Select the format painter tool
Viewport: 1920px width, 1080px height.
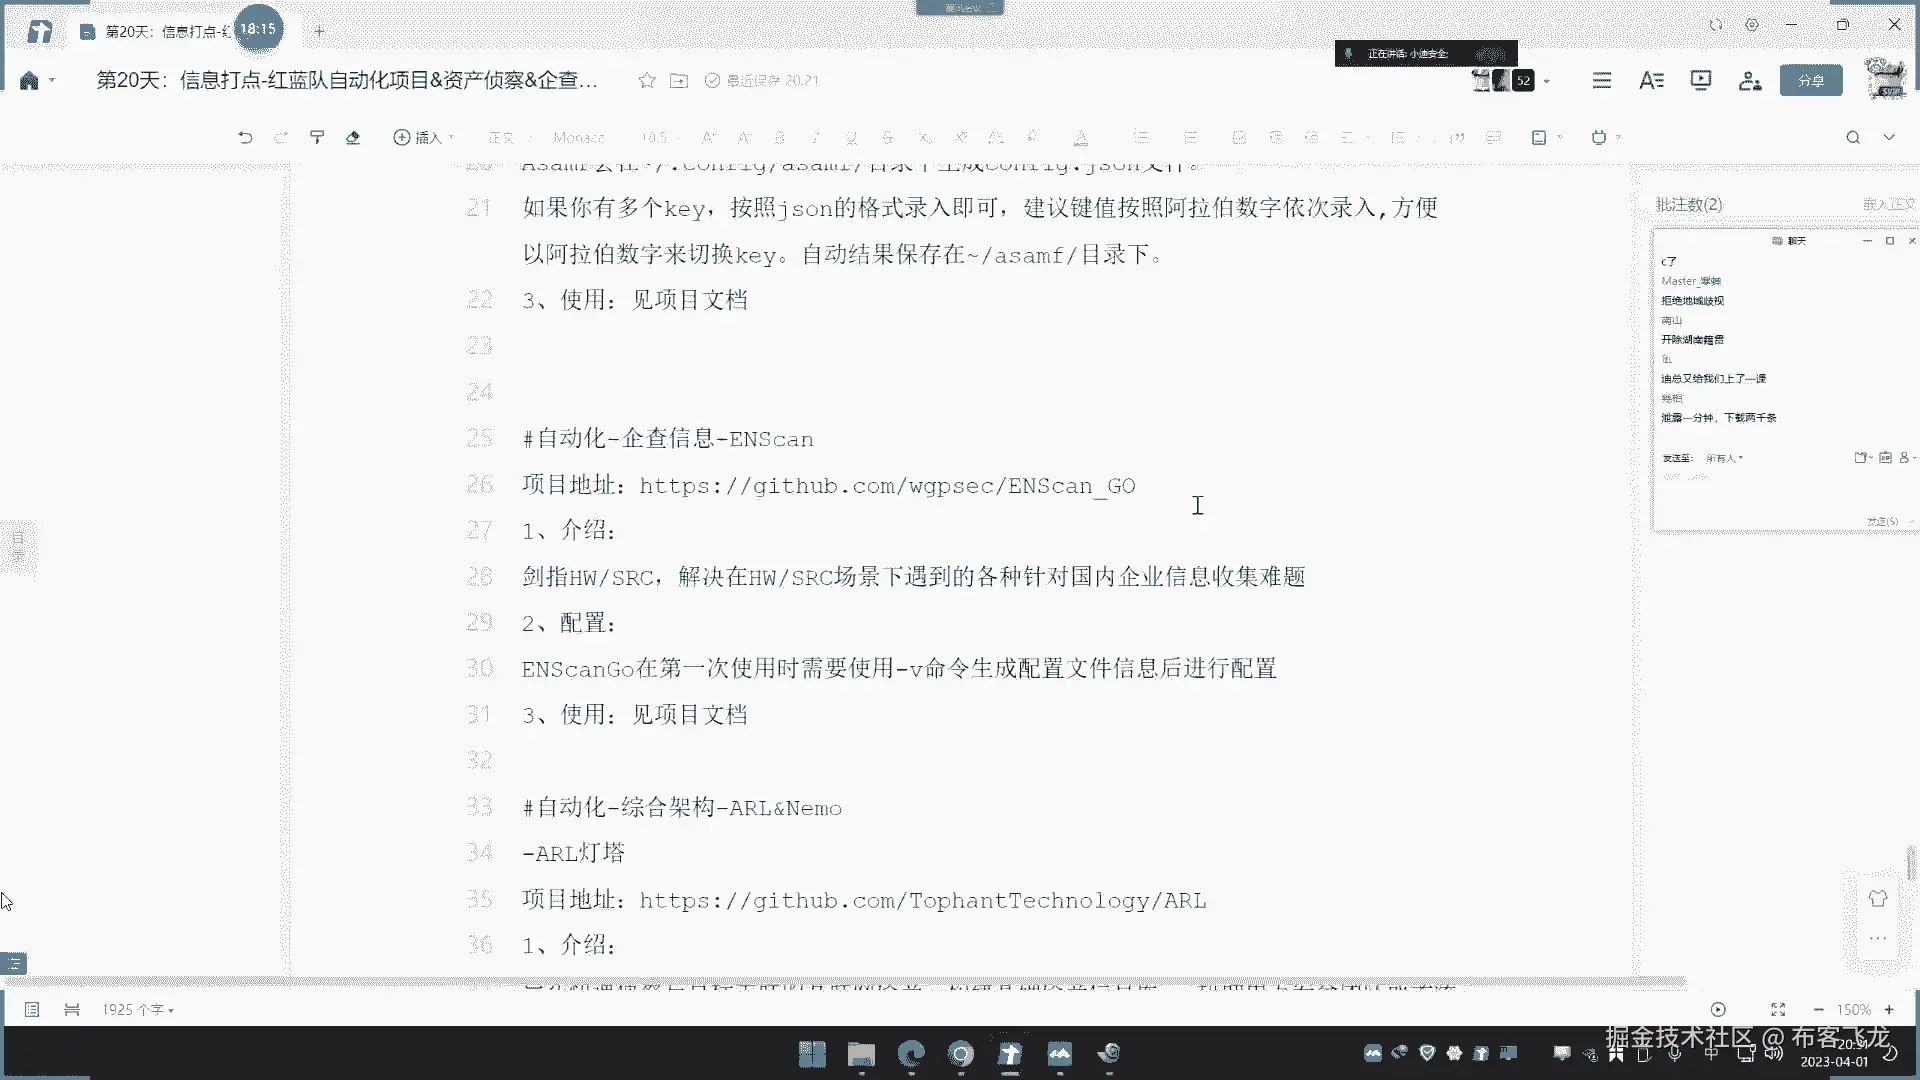coord(317,137)
